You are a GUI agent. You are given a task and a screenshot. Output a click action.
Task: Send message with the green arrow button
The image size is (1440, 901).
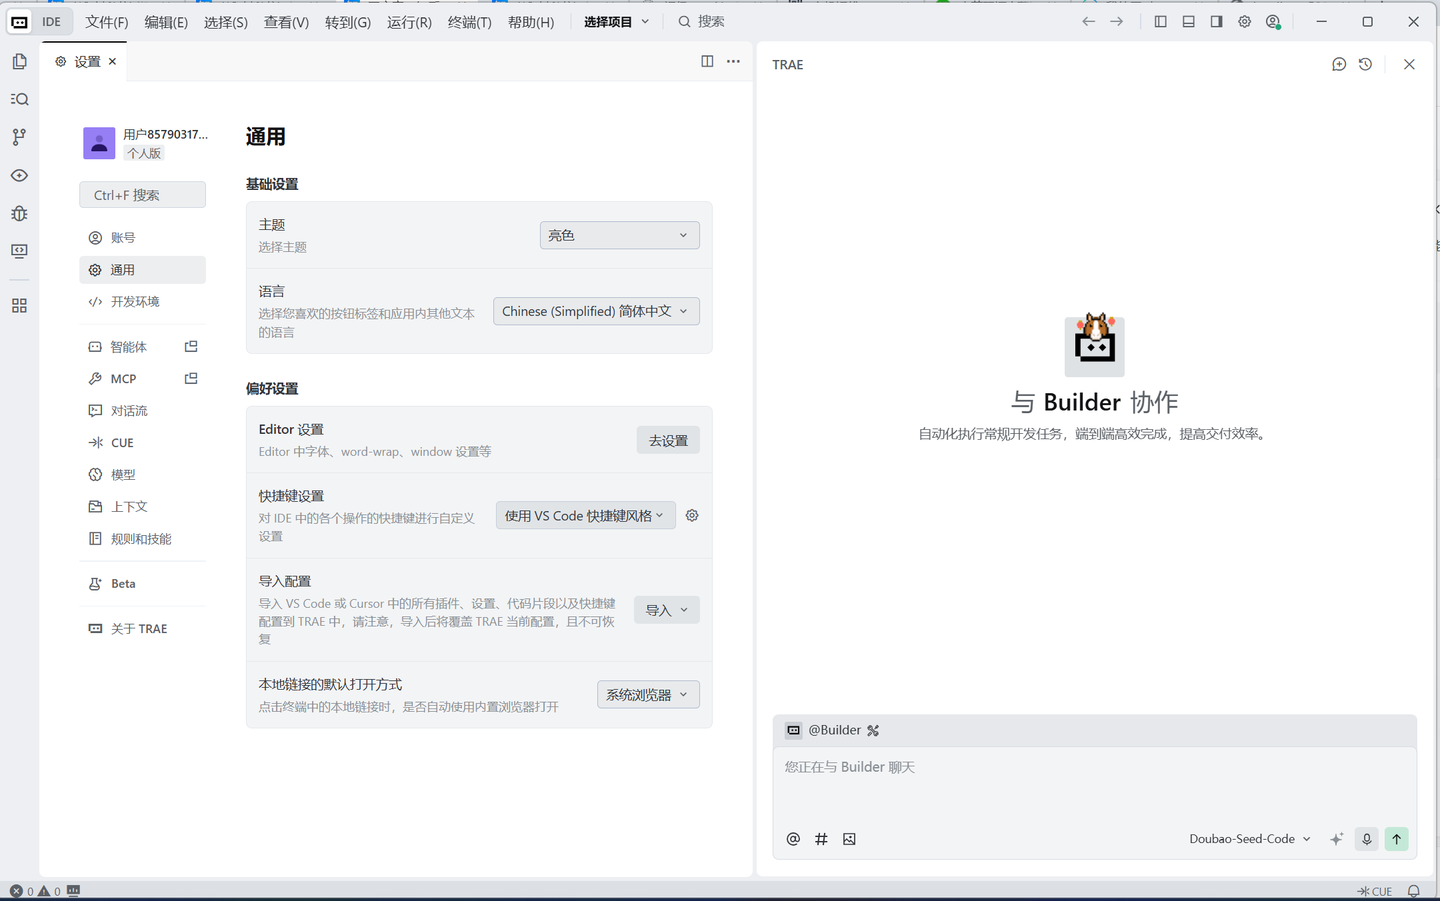click(1396, 839)
